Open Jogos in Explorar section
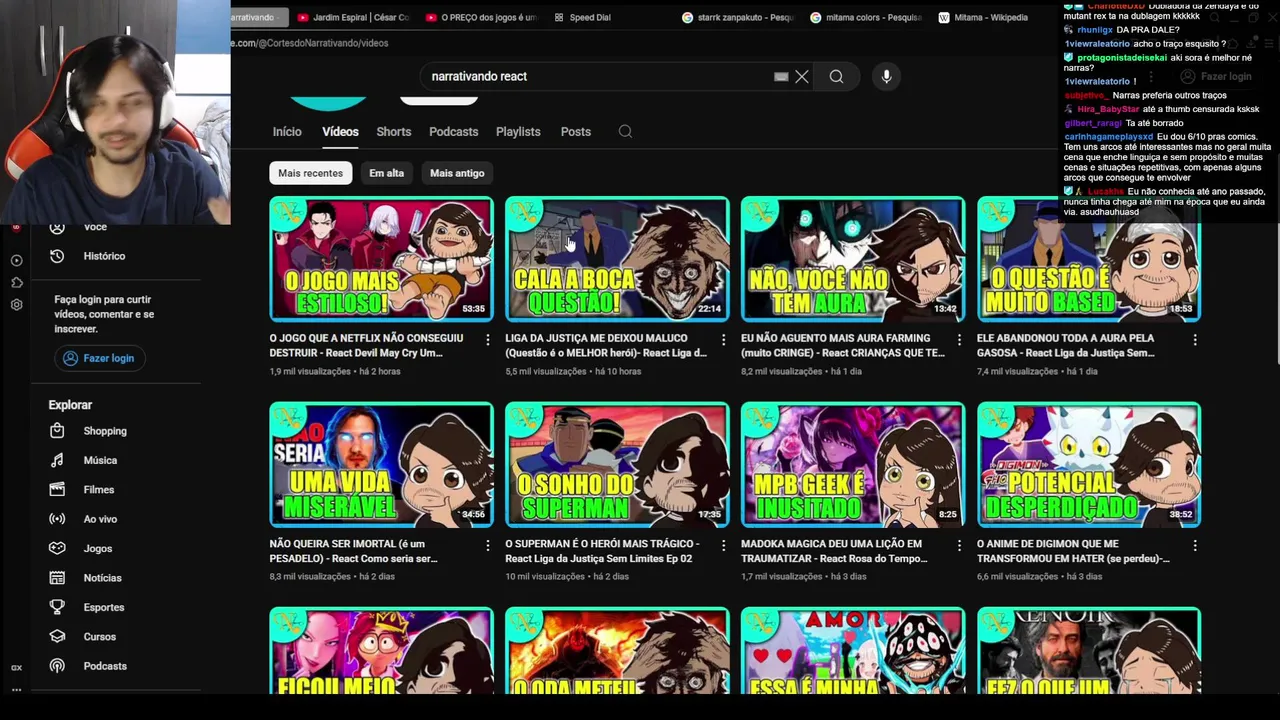This screenshot has height=720, width=1280. point(98,548)
